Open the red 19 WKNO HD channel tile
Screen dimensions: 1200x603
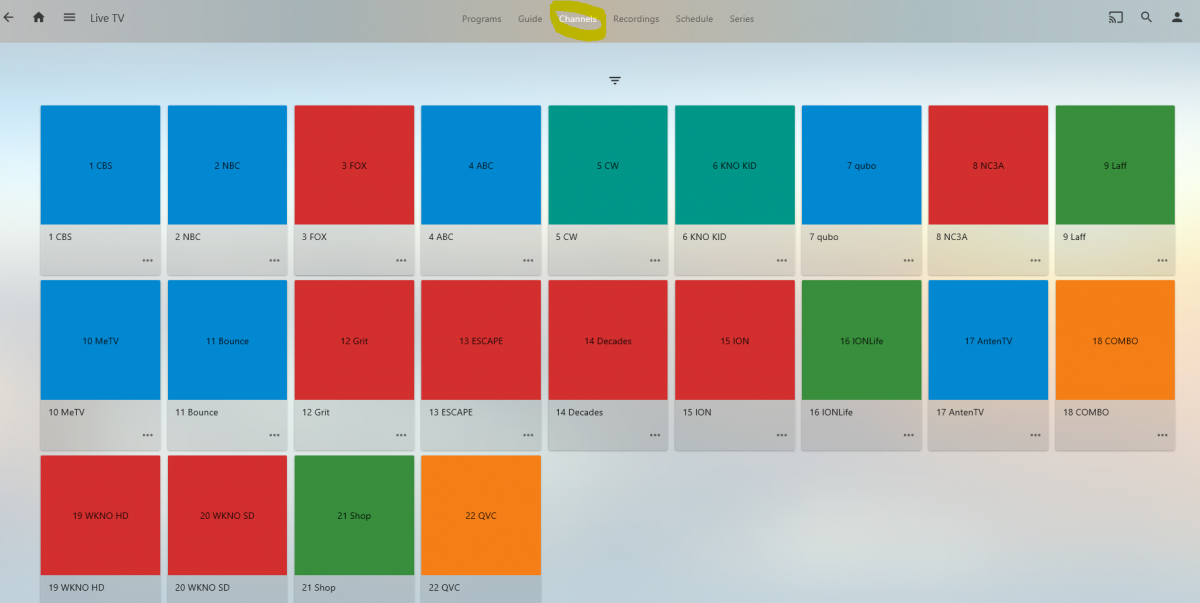[x=100, y=515]
